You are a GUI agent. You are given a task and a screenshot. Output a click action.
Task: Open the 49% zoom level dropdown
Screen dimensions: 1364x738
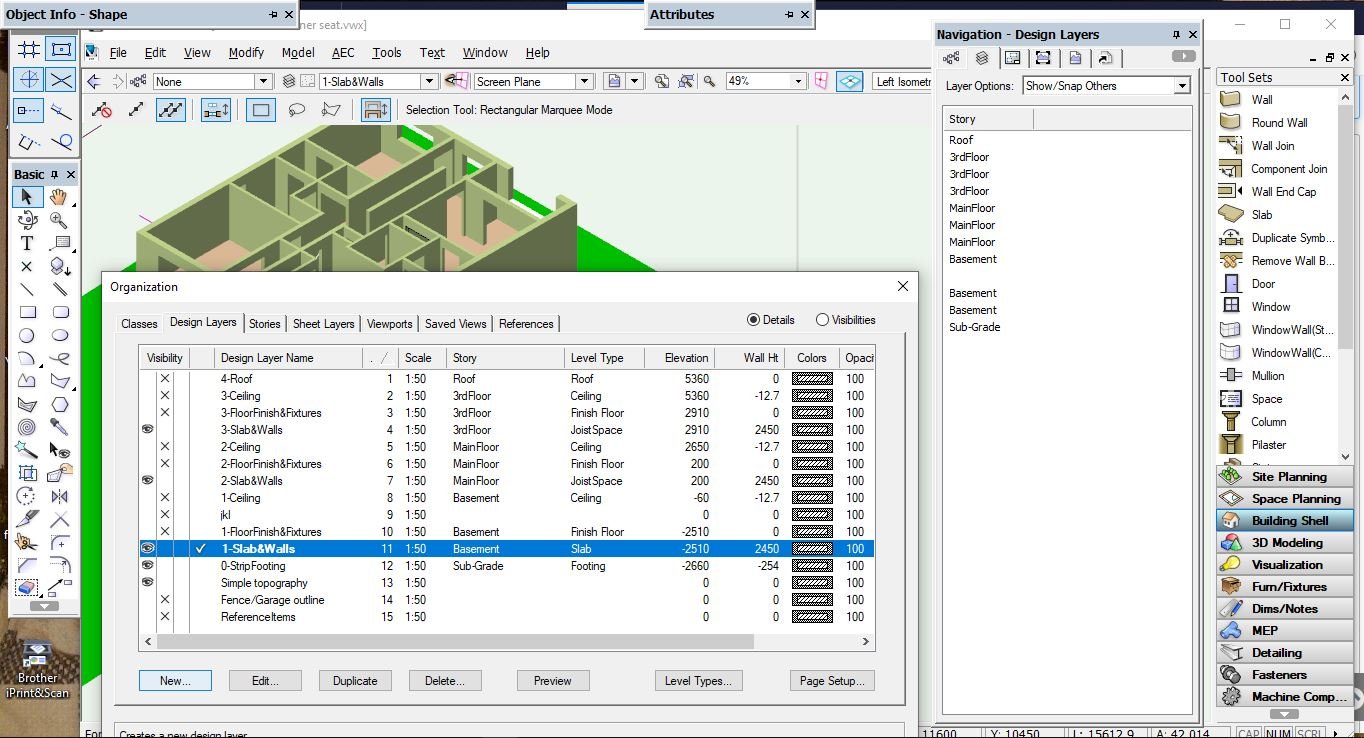[x=798, y=82]
